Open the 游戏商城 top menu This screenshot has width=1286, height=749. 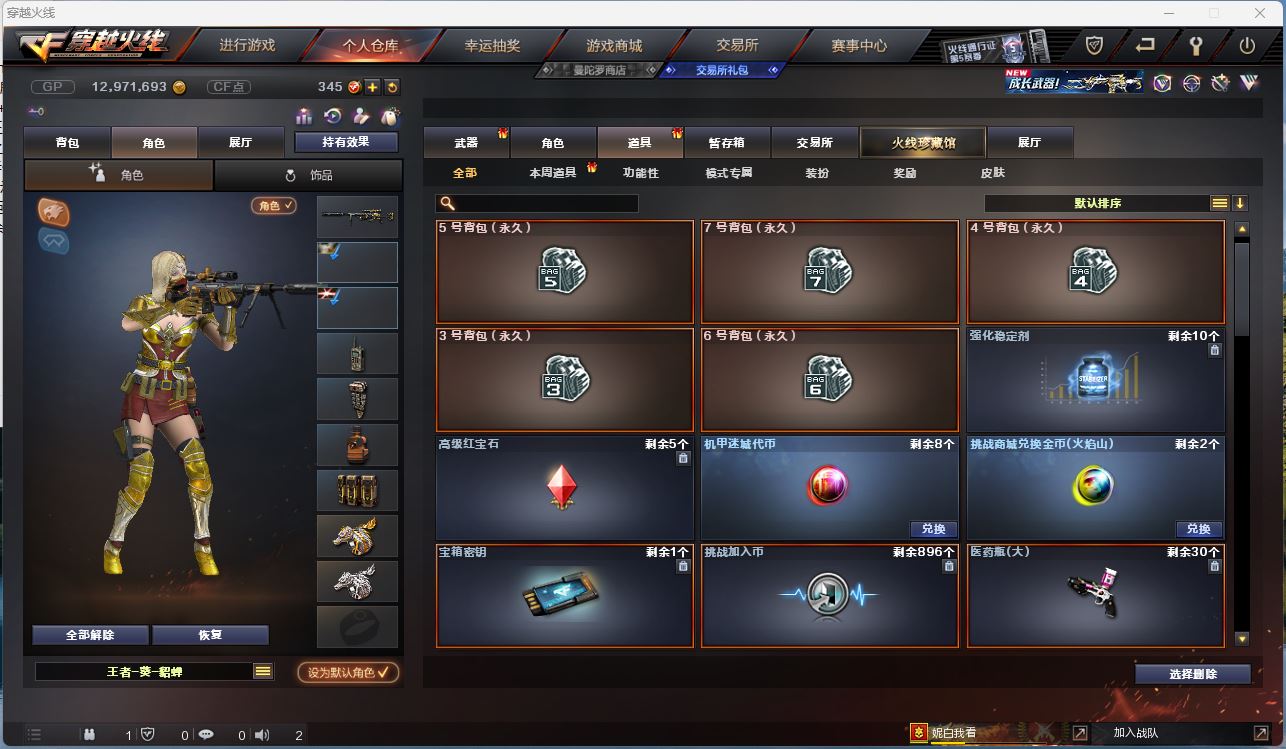[x=614, y=45]
